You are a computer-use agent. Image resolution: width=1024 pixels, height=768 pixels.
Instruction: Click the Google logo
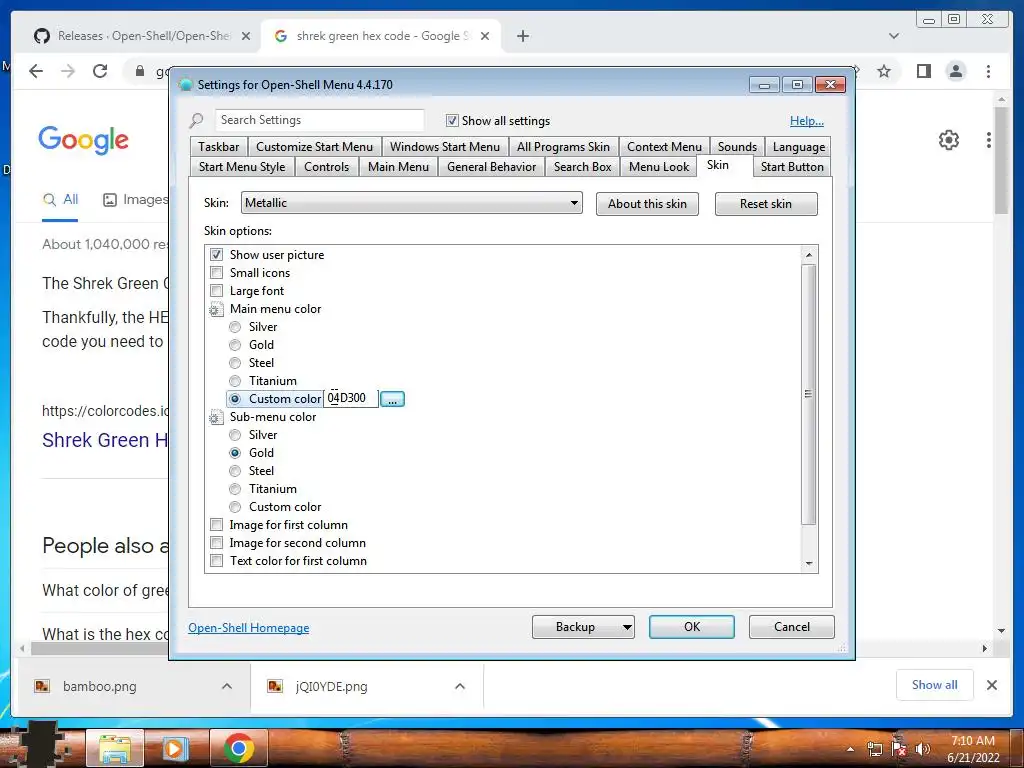[x=84, y=140]
